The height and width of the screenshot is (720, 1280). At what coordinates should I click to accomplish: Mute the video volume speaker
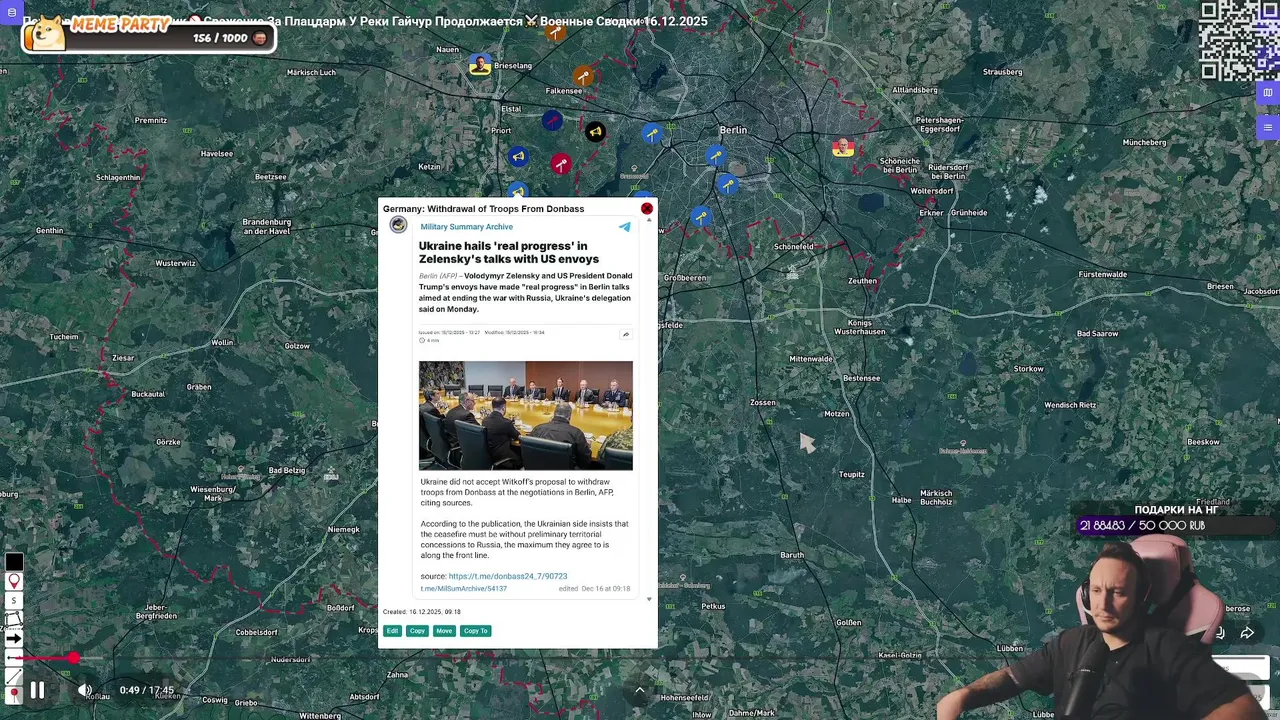(x=85, y=690)
